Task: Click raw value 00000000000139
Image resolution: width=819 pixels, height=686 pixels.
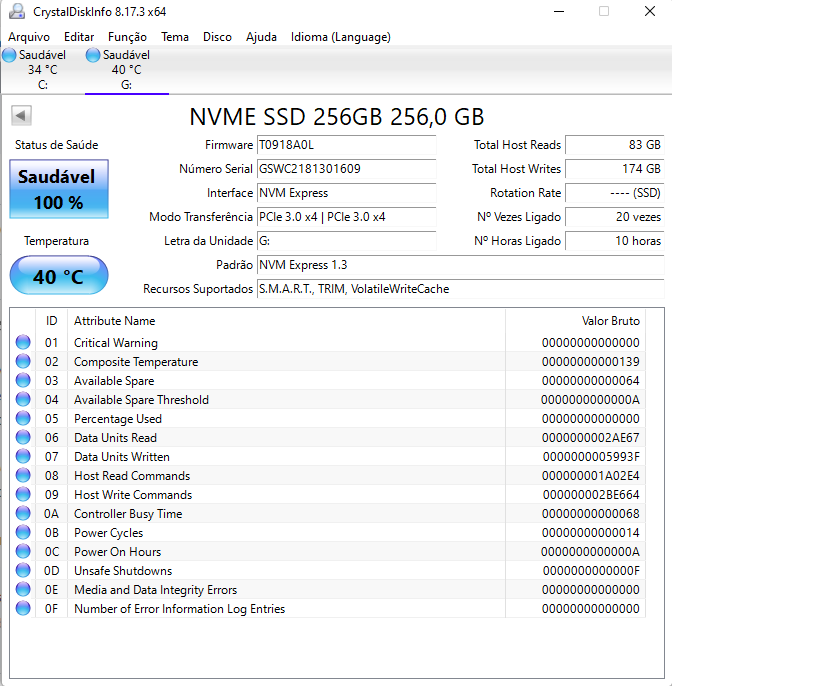Action: (590, 362)
